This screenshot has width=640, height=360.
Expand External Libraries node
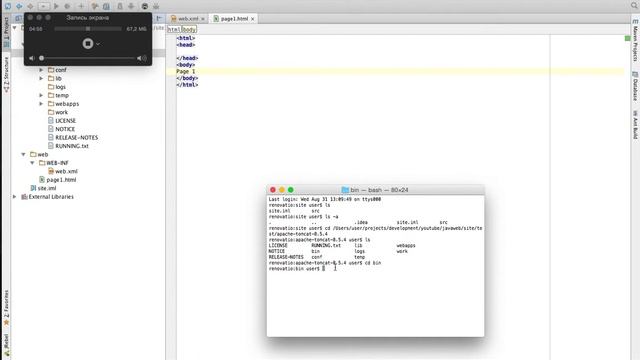15,197
